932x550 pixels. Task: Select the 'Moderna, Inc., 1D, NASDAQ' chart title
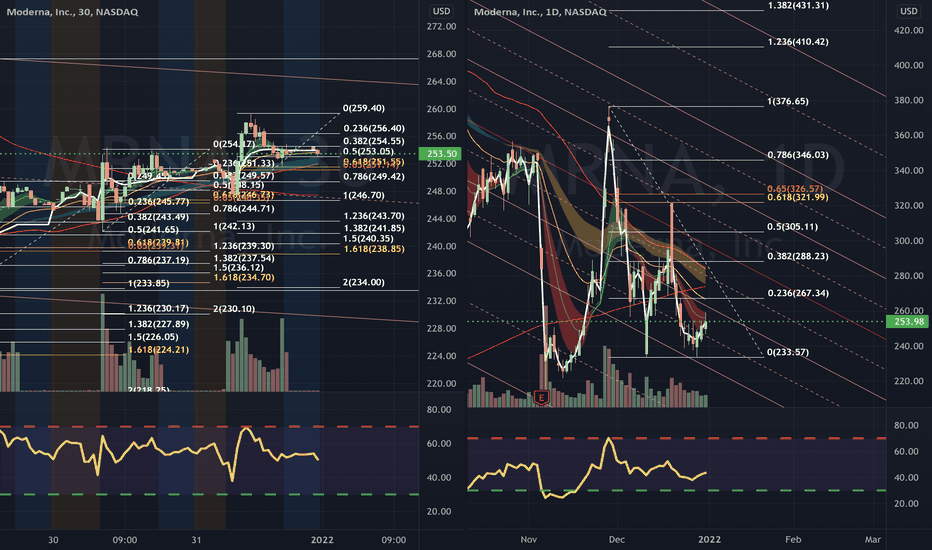[x=540, y=12]
